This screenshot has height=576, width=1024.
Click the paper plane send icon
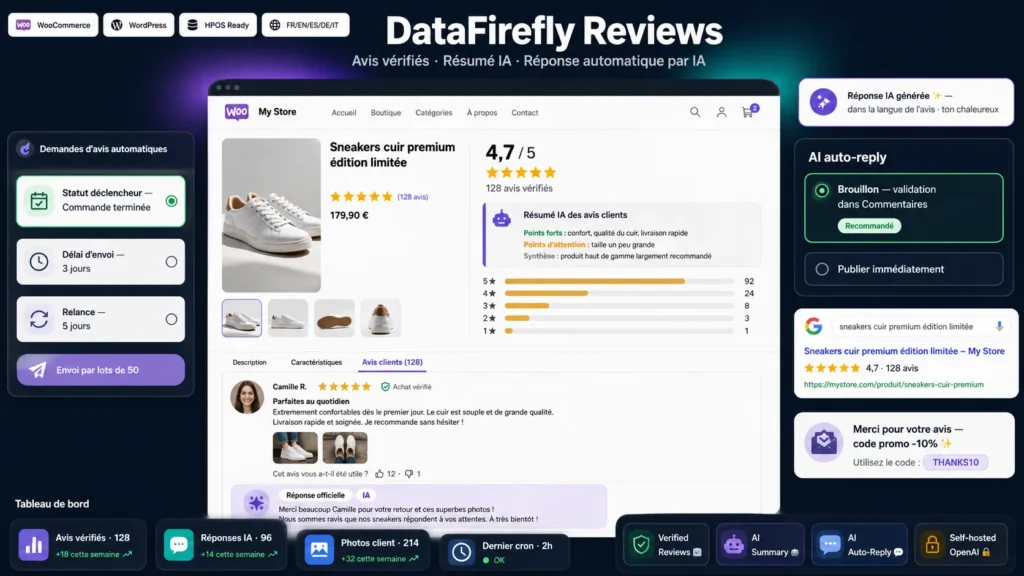[x=38, y=370]
